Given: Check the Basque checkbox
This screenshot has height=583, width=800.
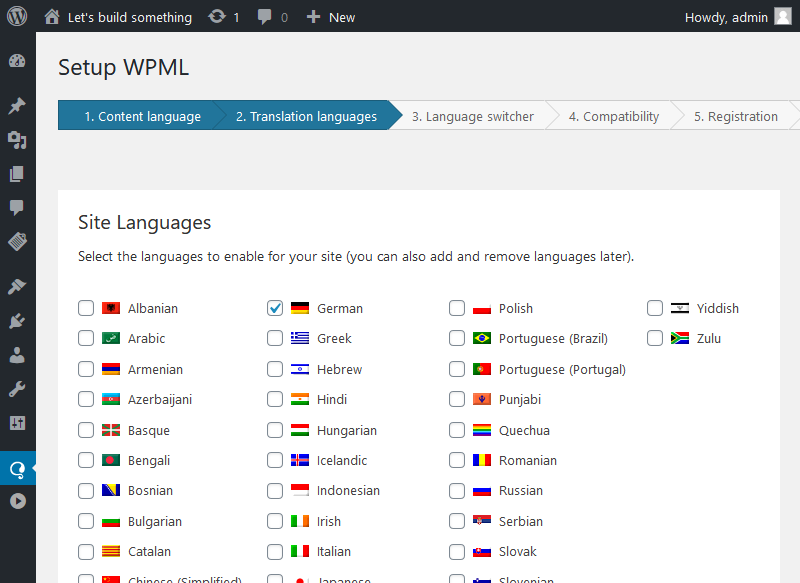Looking at the screenshot, I should [x=86, y=430].
